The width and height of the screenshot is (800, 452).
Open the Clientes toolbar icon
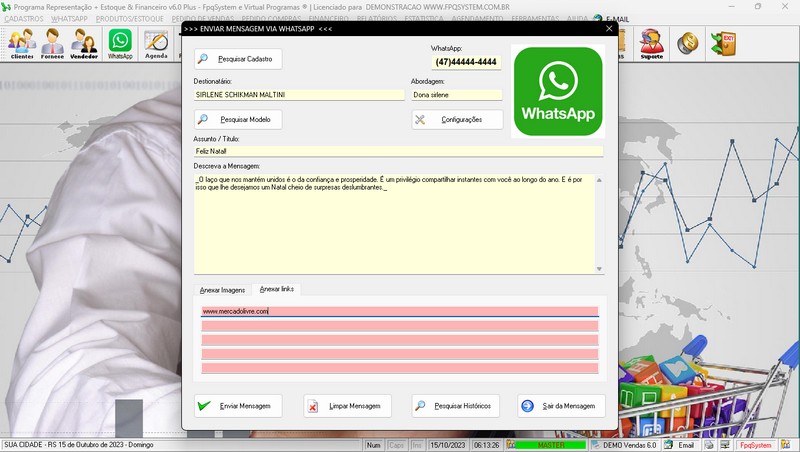[x=22, y=44]
